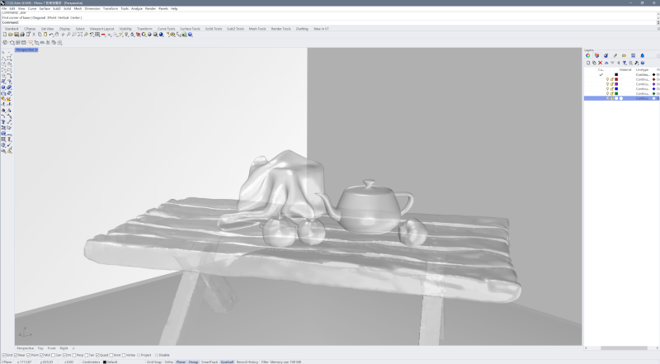Enable the Perp osnap checkbox
The width and height of the screenshot is (660, 364).
point(74,355)
